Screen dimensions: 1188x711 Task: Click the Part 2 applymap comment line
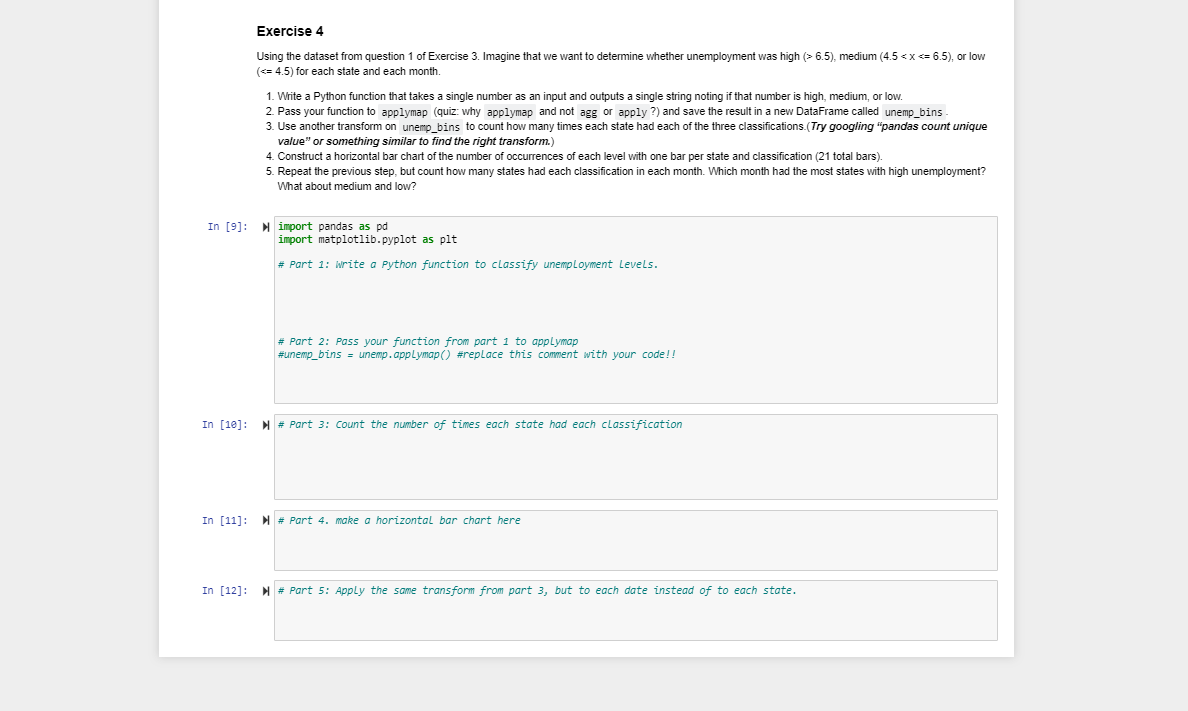[428, 341]
